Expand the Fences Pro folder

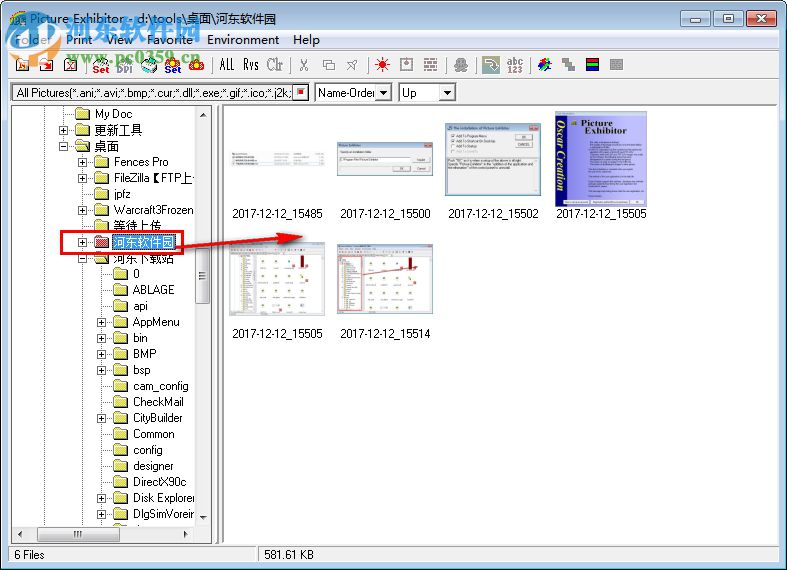[x=83, y=162]
